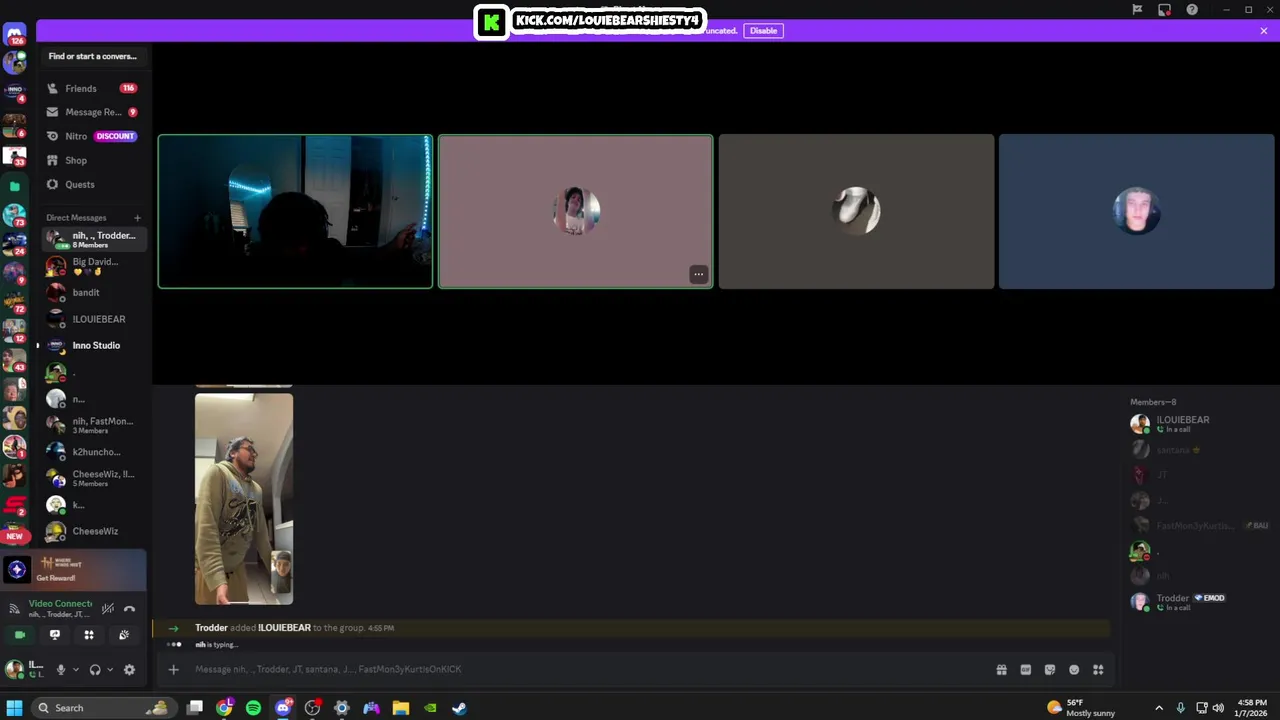The image size is (1280, 720).
Task: Open taskbar volume control
Action: [1218, 708]
